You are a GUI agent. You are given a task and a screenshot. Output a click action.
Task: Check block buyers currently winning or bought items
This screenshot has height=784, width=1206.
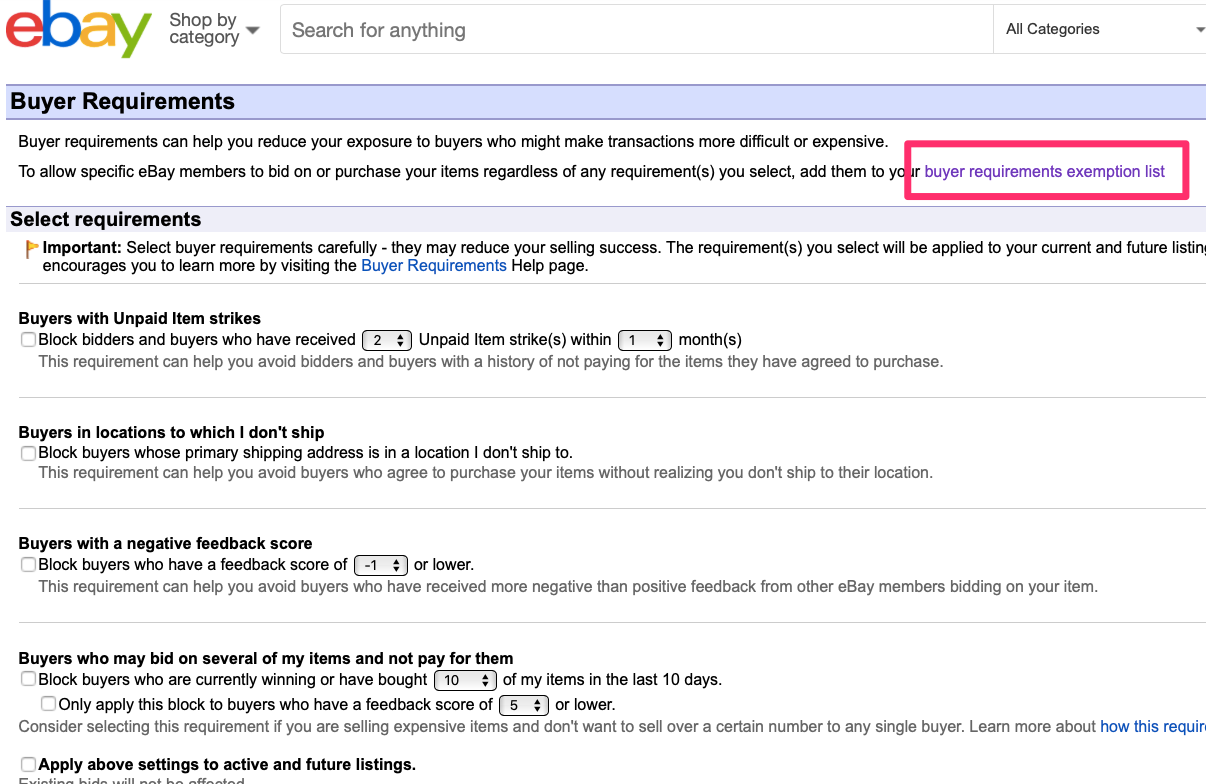click(x=28, y=679)
